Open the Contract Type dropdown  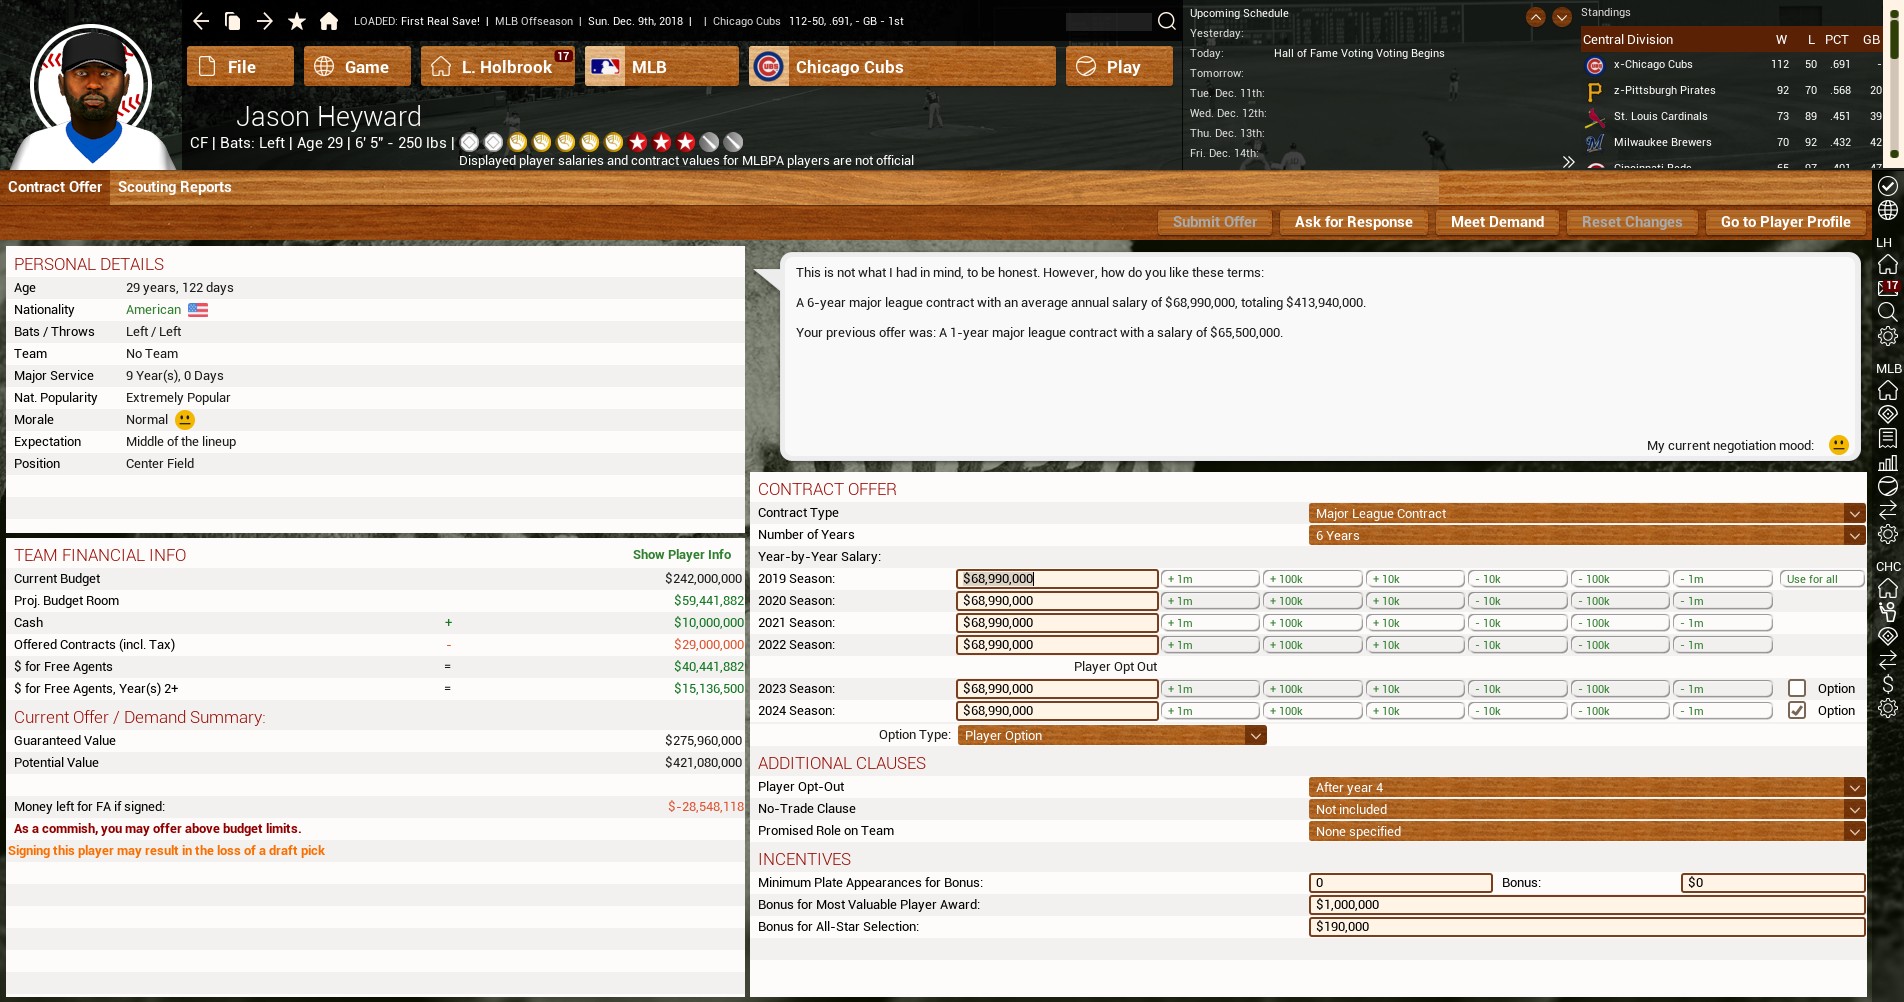(1587, 513)
